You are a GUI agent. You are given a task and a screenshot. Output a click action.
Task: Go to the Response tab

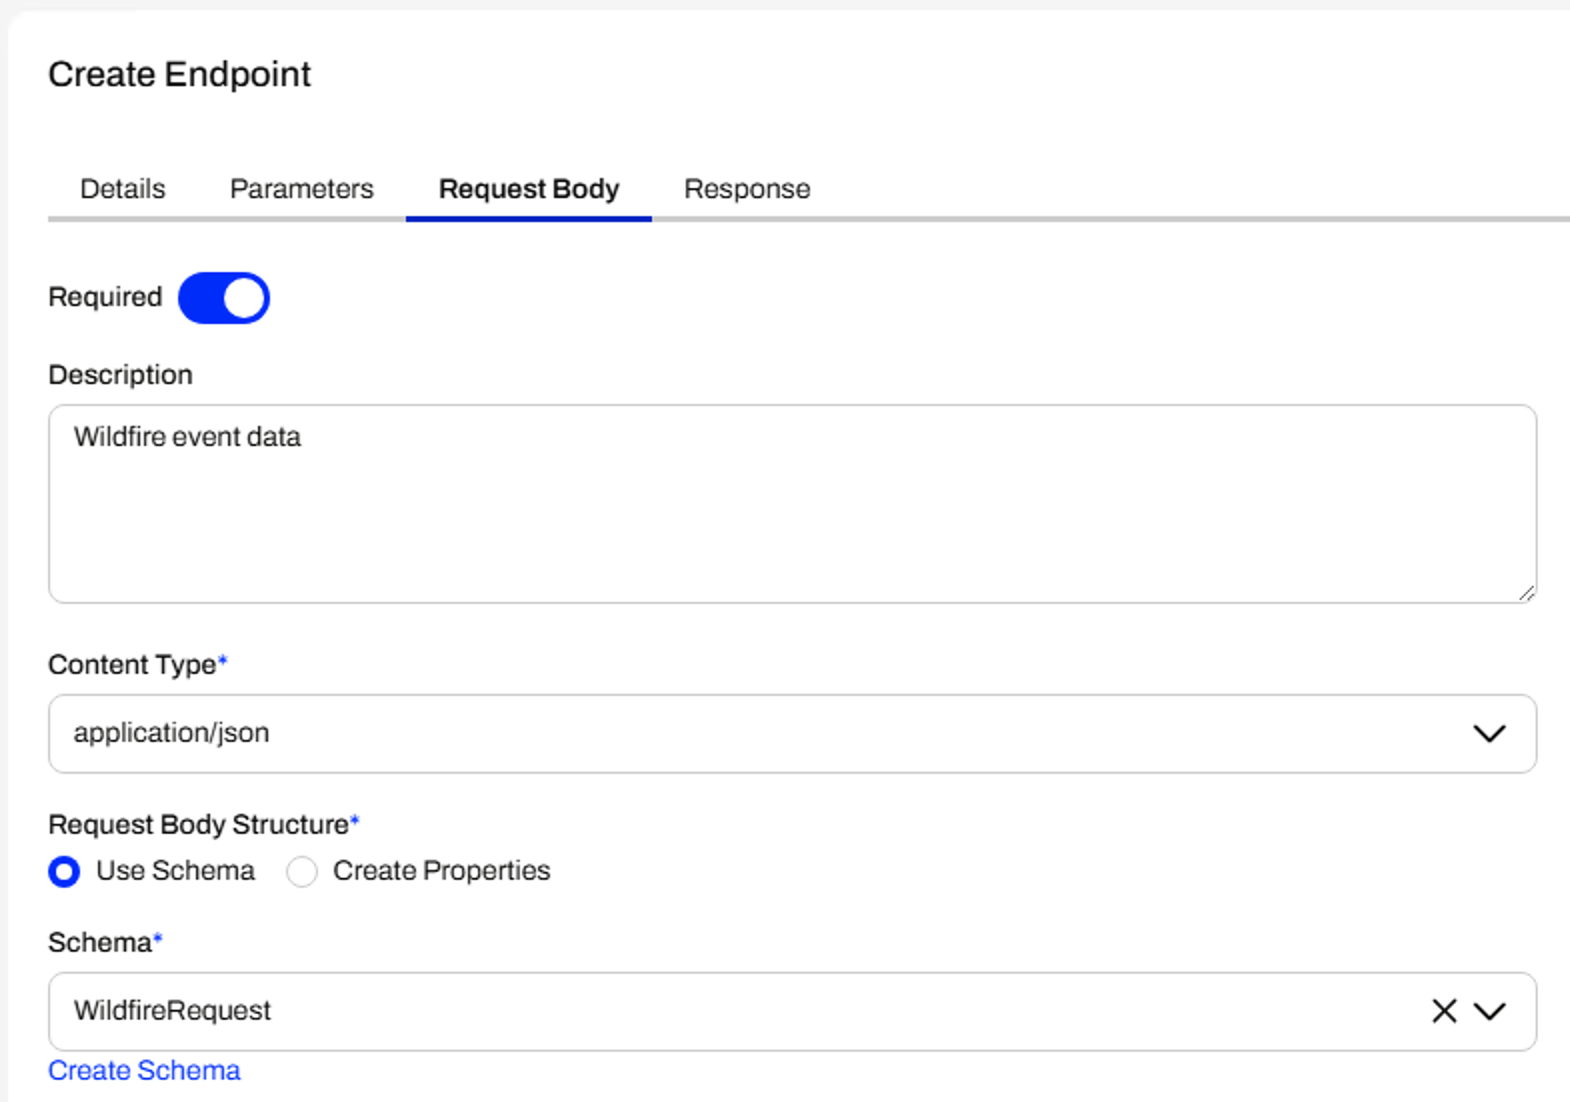click(747, 189)
